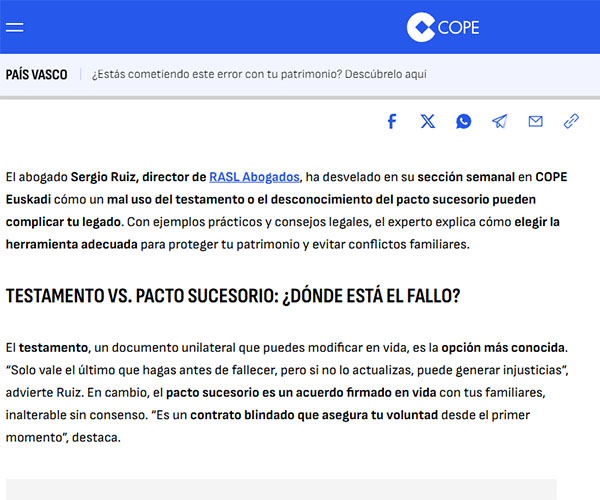Share the article via WhatsApp
Screen dimensions: 600x500
pos(464,121)
